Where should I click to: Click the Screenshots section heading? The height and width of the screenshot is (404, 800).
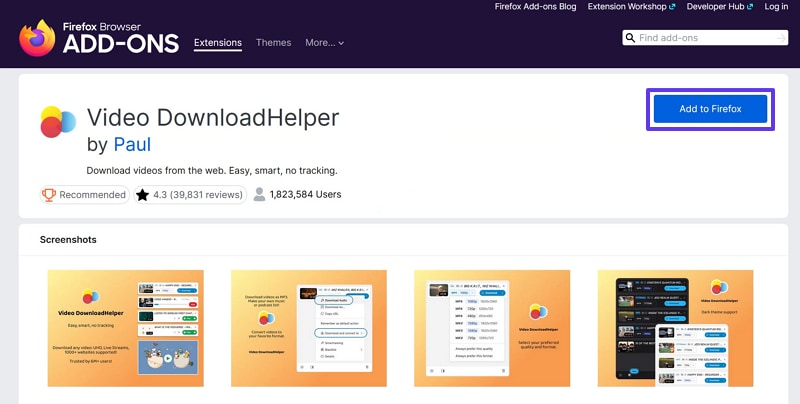[68, 240]
